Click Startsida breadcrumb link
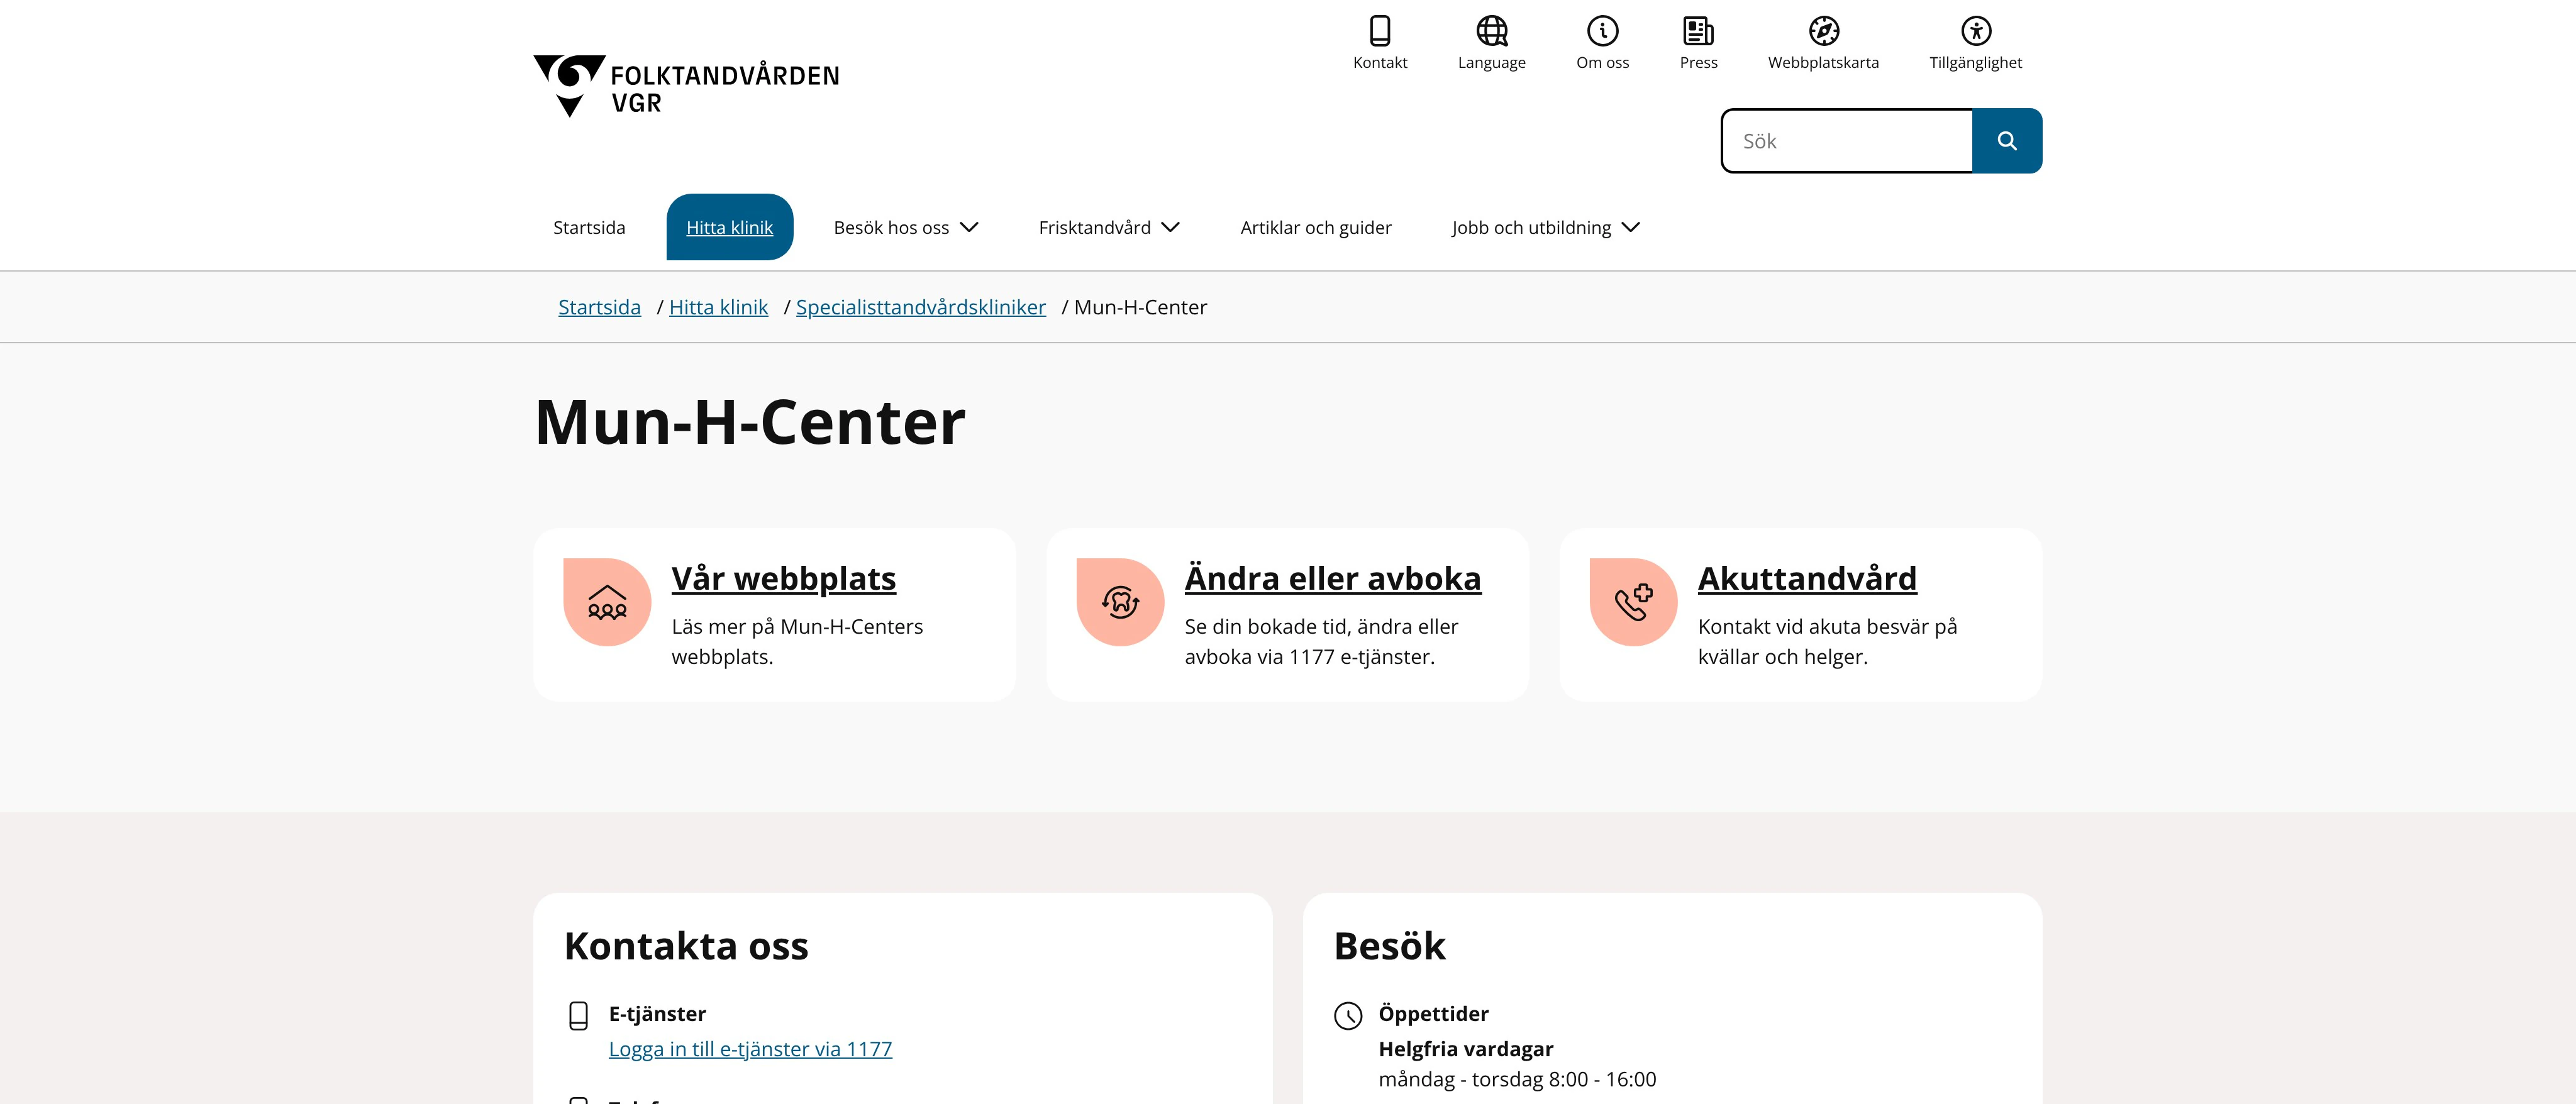2576x1104 pixels. click(x=599, y=307)
